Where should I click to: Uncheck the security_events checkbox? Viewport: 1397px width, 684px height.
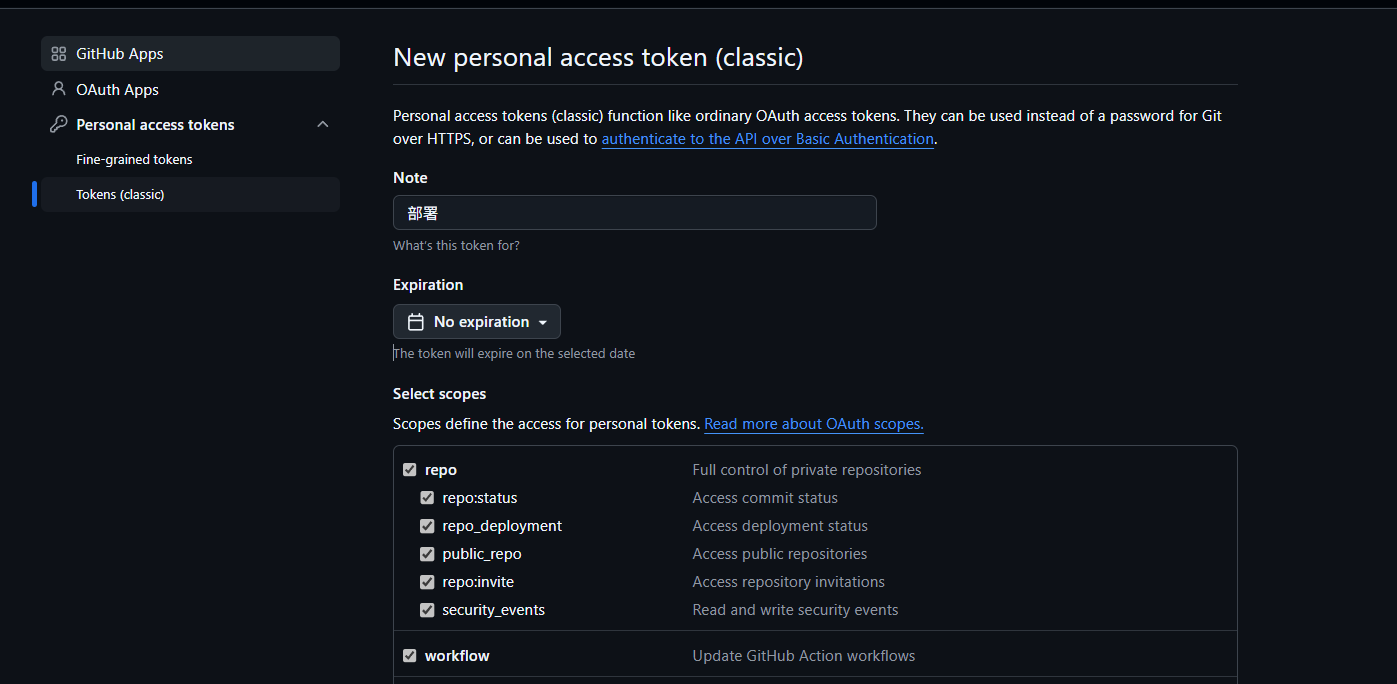click(427, 610)
